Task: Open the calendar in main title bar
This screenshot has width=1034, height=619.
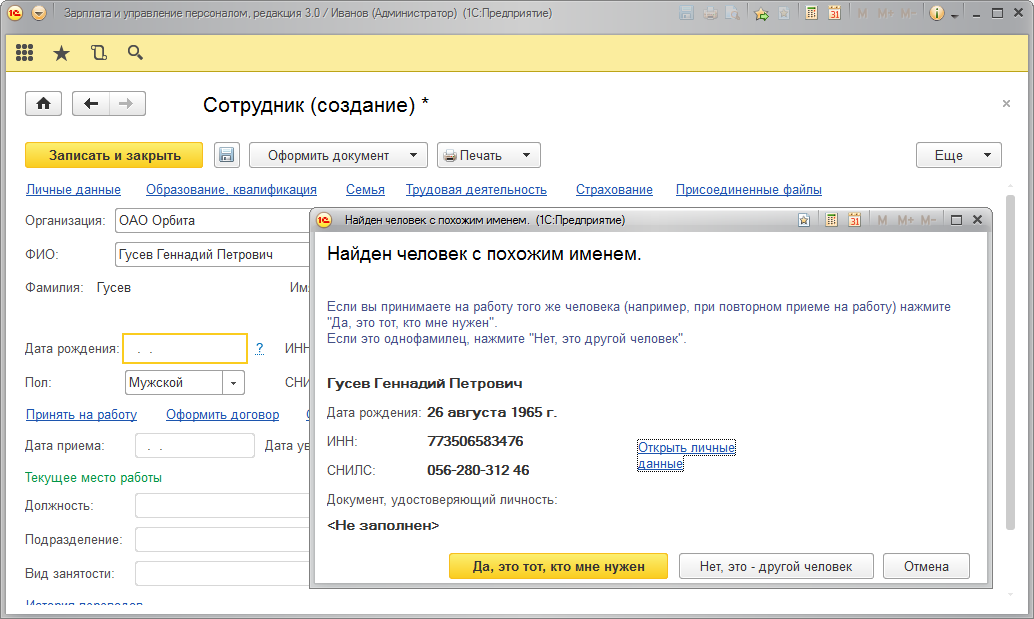Action: click(x=834, y=14)
